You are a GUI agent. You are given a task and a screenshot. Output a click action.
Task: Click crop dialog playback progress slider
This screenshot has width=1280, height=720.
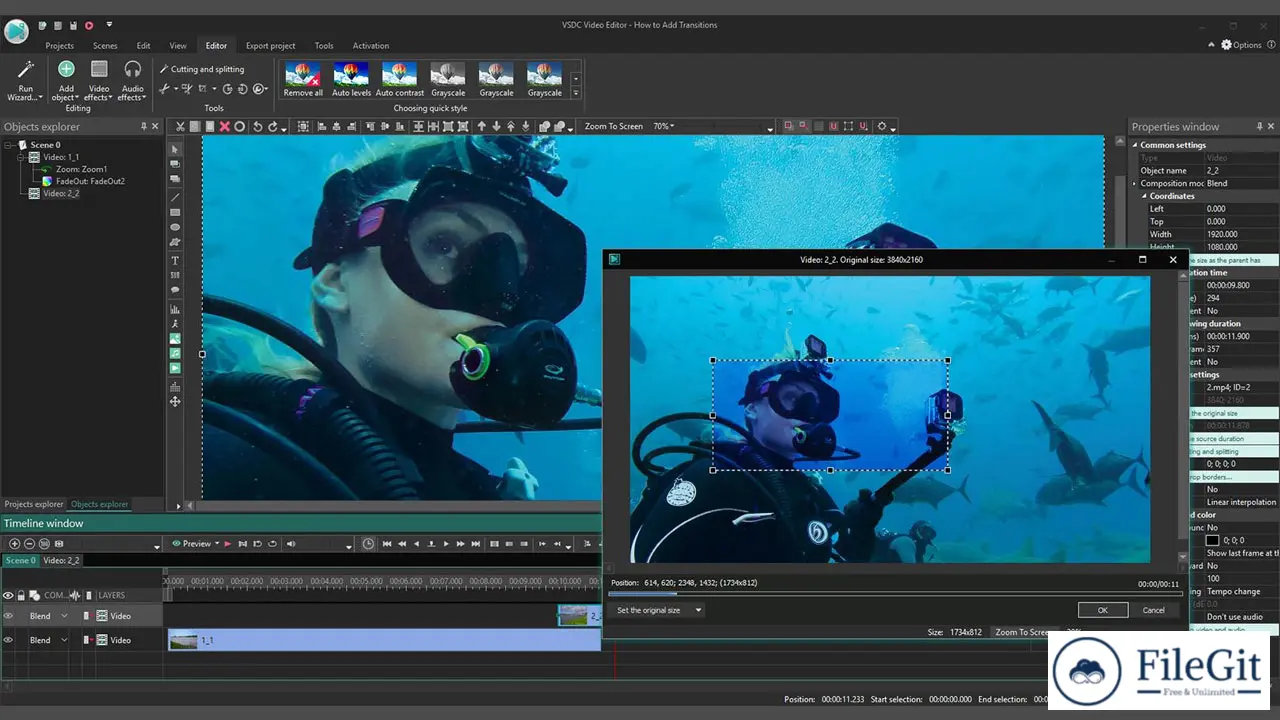894,593
